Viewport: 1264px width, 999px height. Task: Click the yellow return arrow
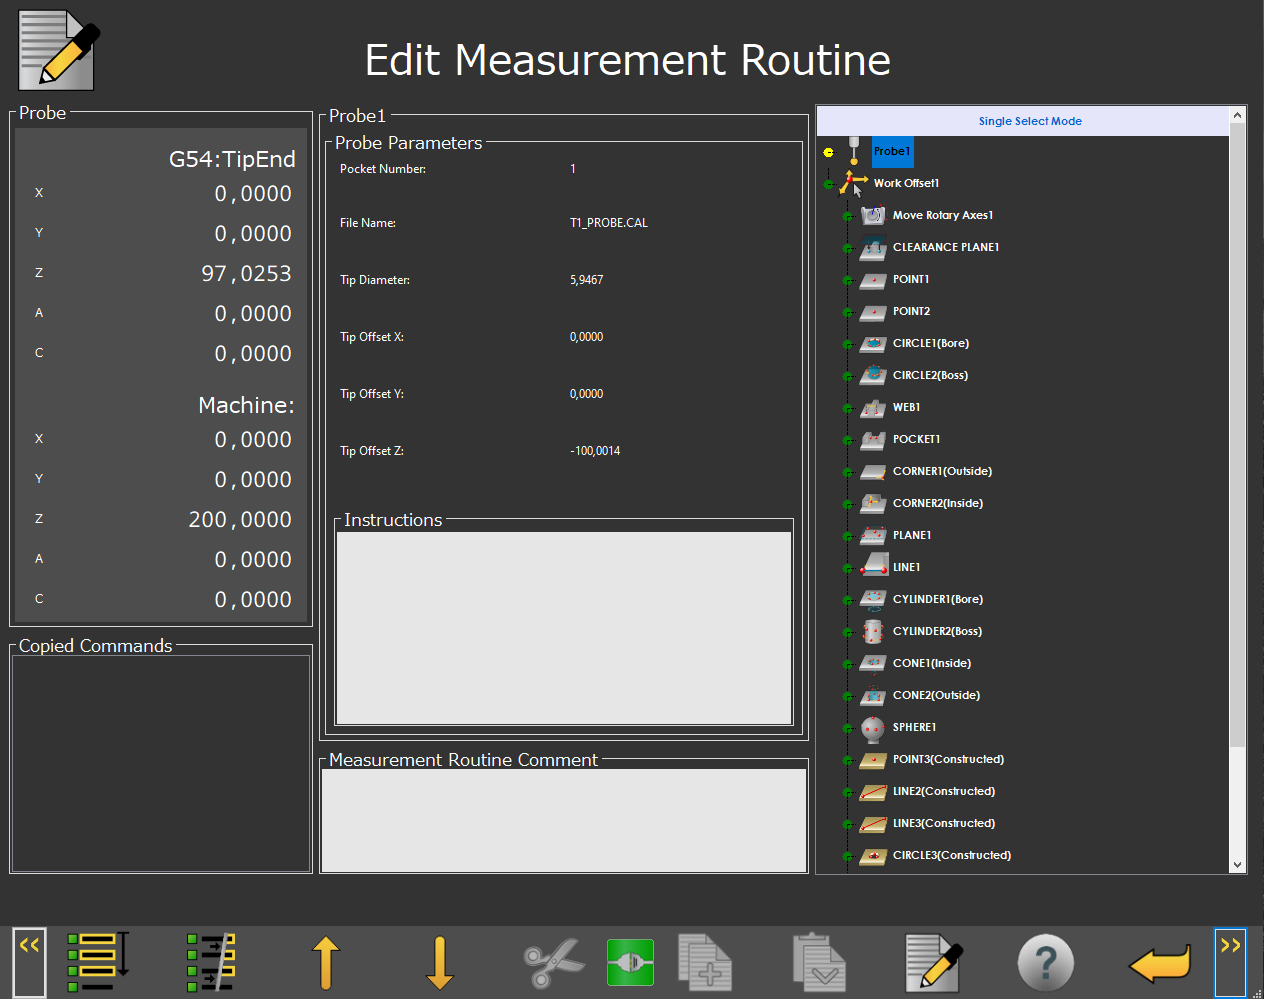point(1159,964)
